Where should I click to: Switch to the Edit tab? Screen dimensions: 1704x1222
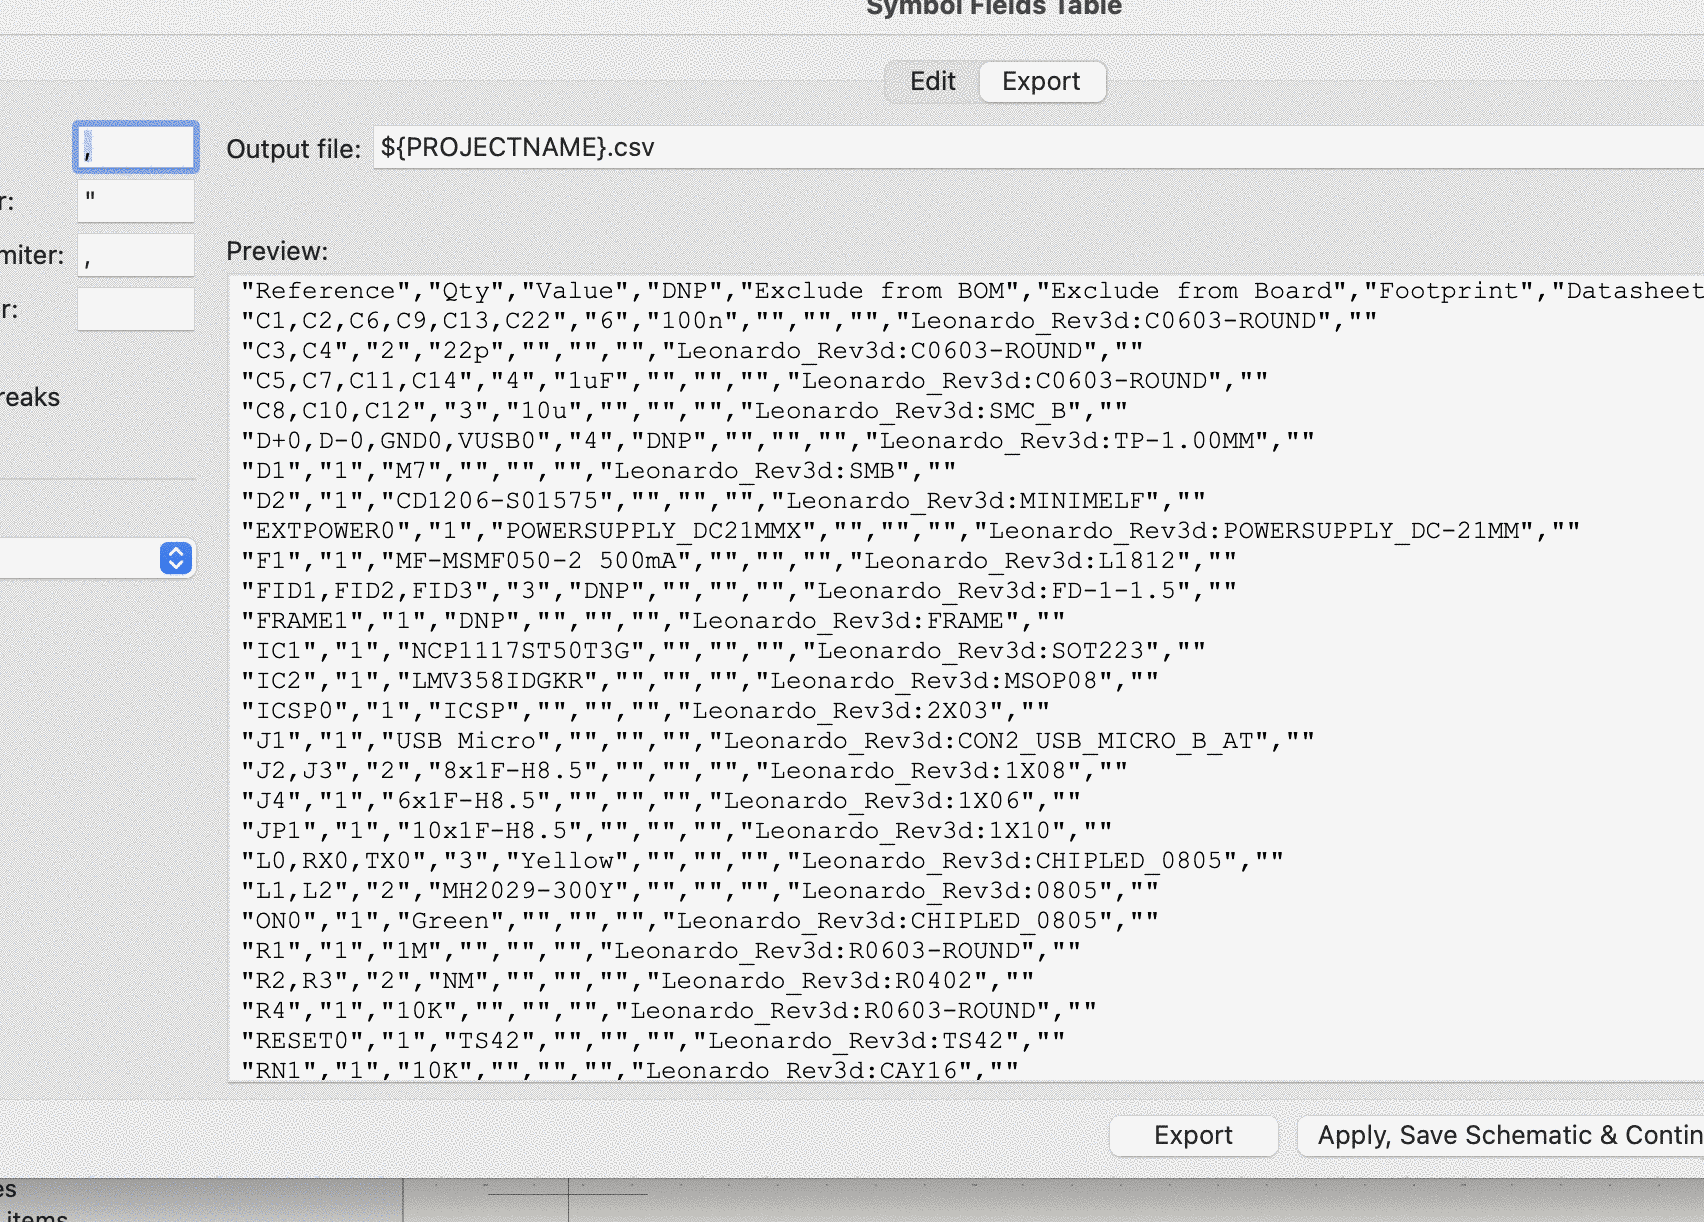point(932,82)
